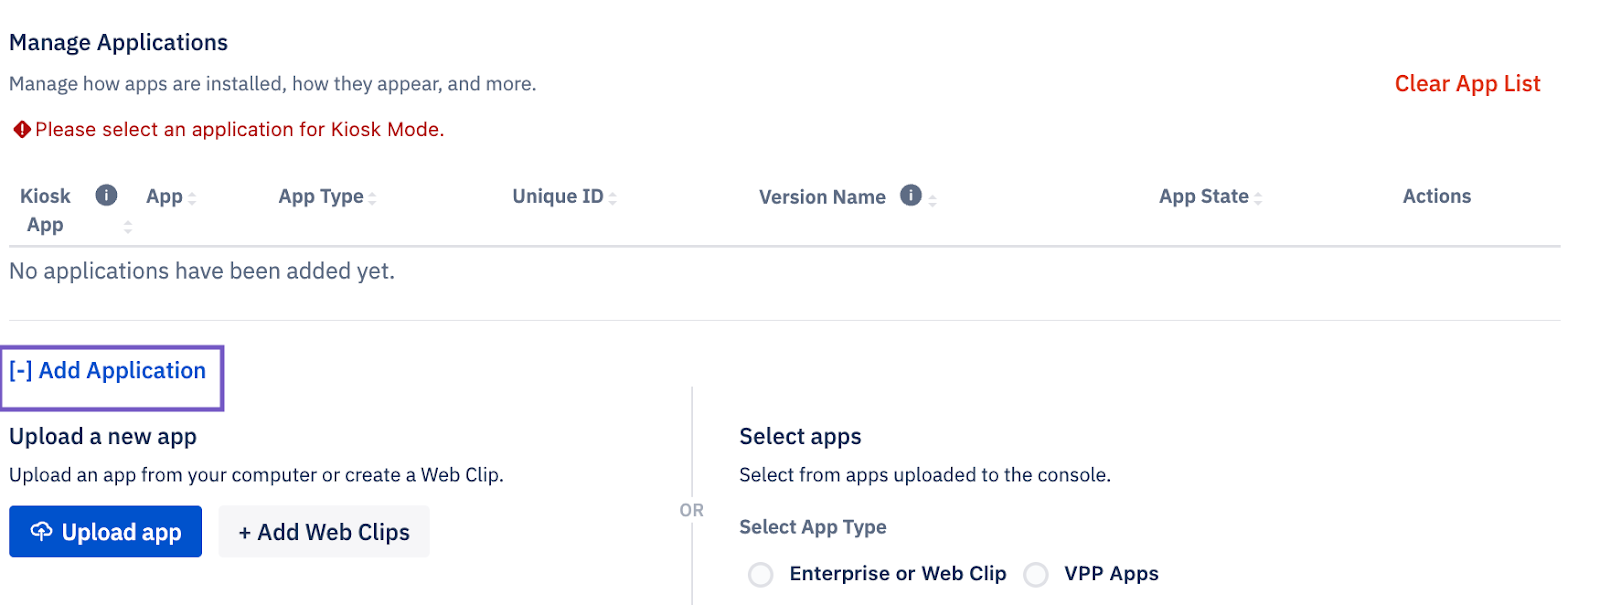Click the red error warning icon
This screenshot has height=605, width=1600.
pyautogui.click(x=21, y=130)
